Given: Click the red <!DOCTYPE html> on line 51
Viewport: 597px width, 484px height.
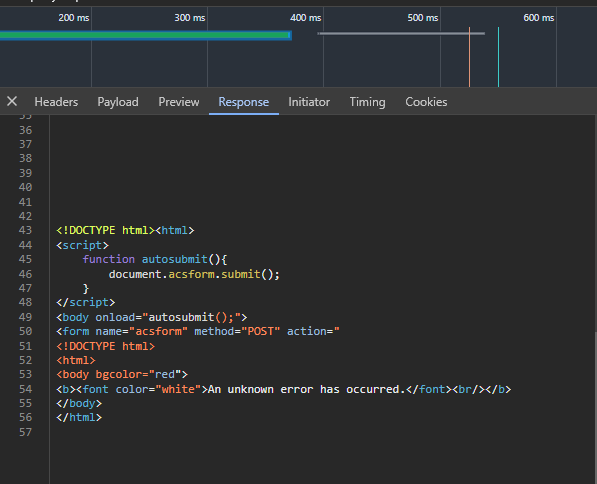Looking at the screenshot, I should pos(105,346).
